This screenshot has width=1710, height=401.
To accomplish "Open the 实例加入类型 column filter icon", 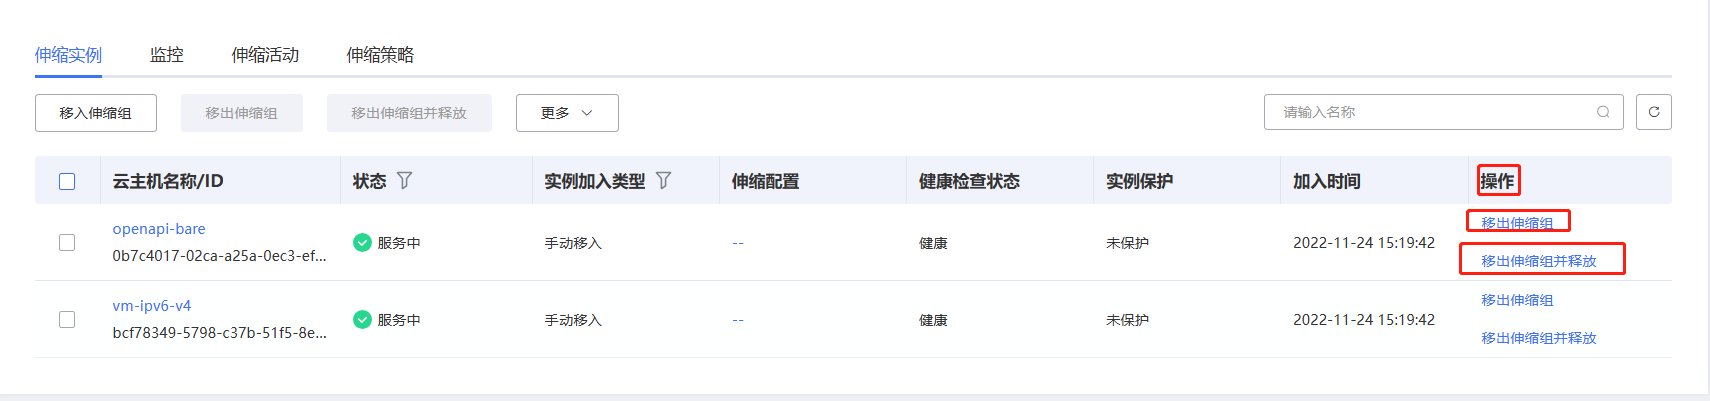I will tap(663, 181).
